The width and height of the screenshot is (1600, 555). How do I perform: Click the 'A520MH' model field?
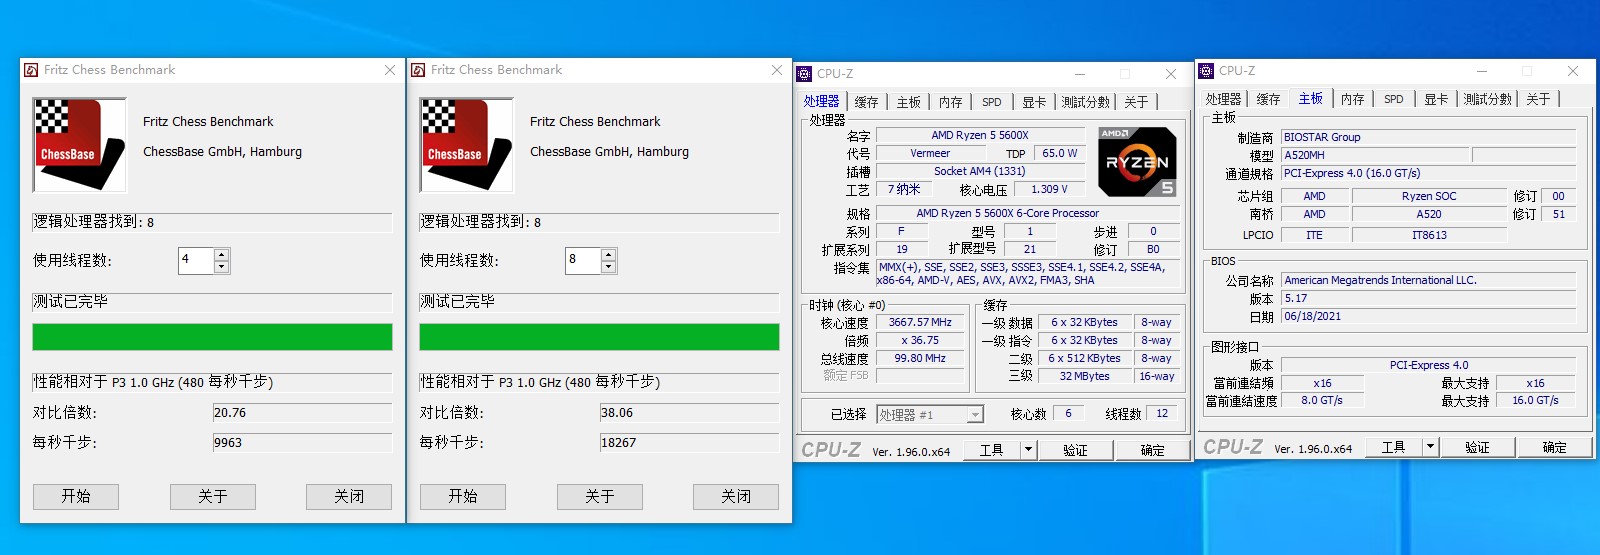[x=1375, y=155]
